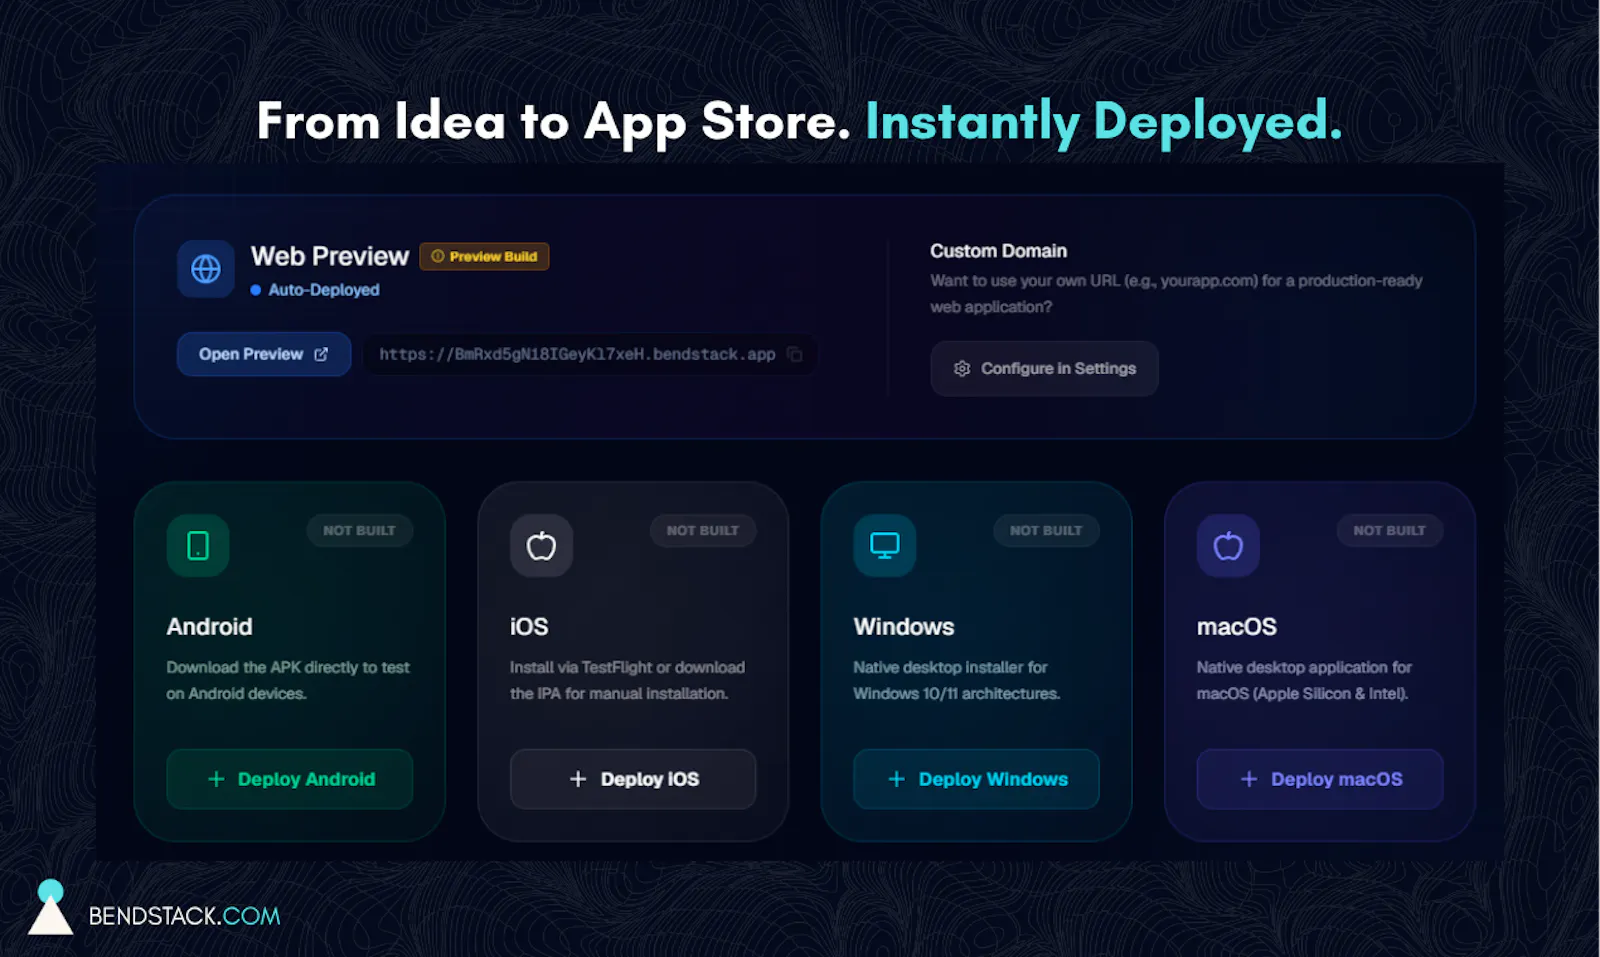The width and height of the screenshot is (1600, 957).
Task: Click the Windows monitor icon
Action: (x=885, y=546)
